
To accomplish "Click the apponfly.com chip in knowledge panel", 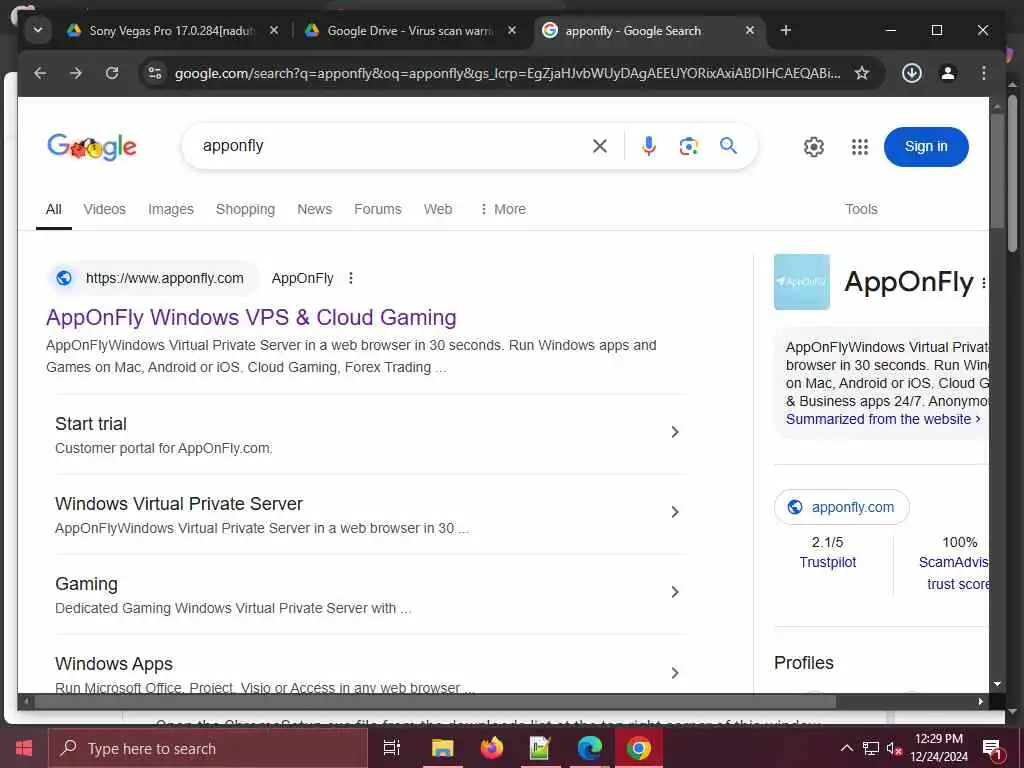I will pyautogui.click(x=841, y=507).
